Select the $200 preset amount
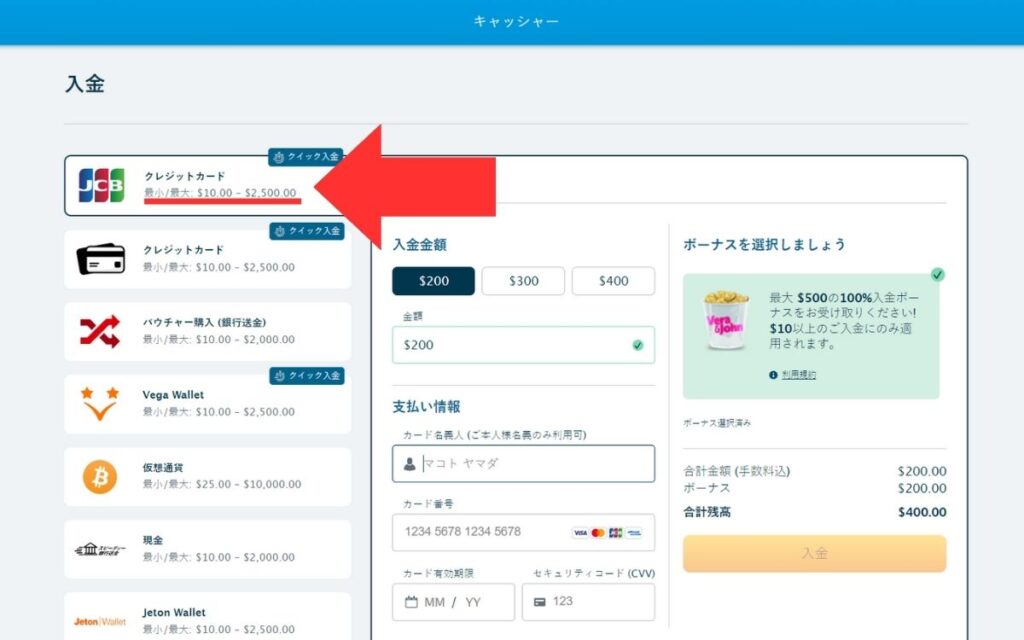1024x640 pixels. [x=434, y=281]
